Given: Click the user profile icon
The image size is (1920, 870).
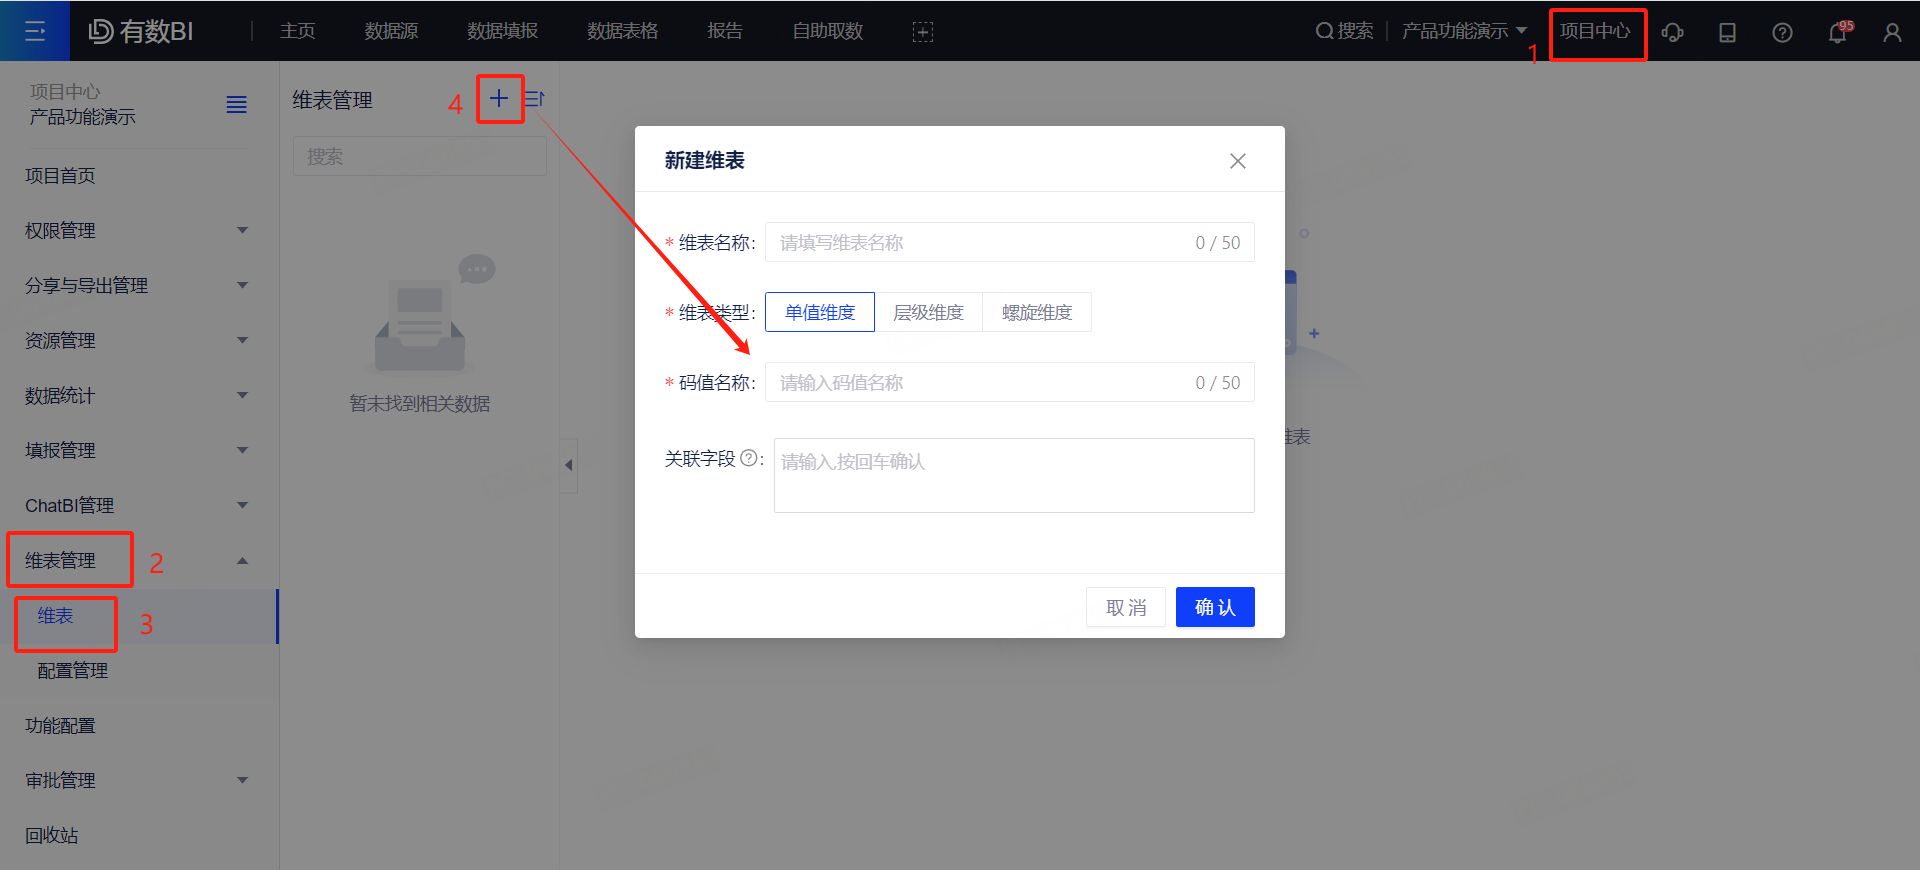Looking at the screenshot, I should (1892, 32).
